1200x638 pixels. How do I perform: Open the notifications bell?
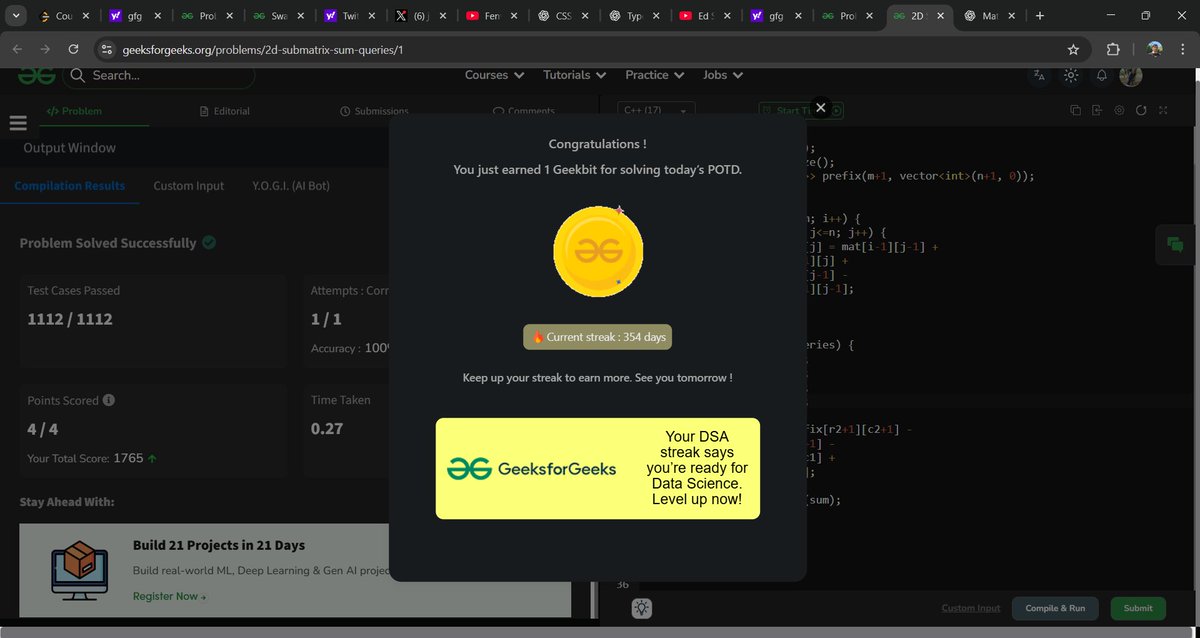tap(1102, 75)
